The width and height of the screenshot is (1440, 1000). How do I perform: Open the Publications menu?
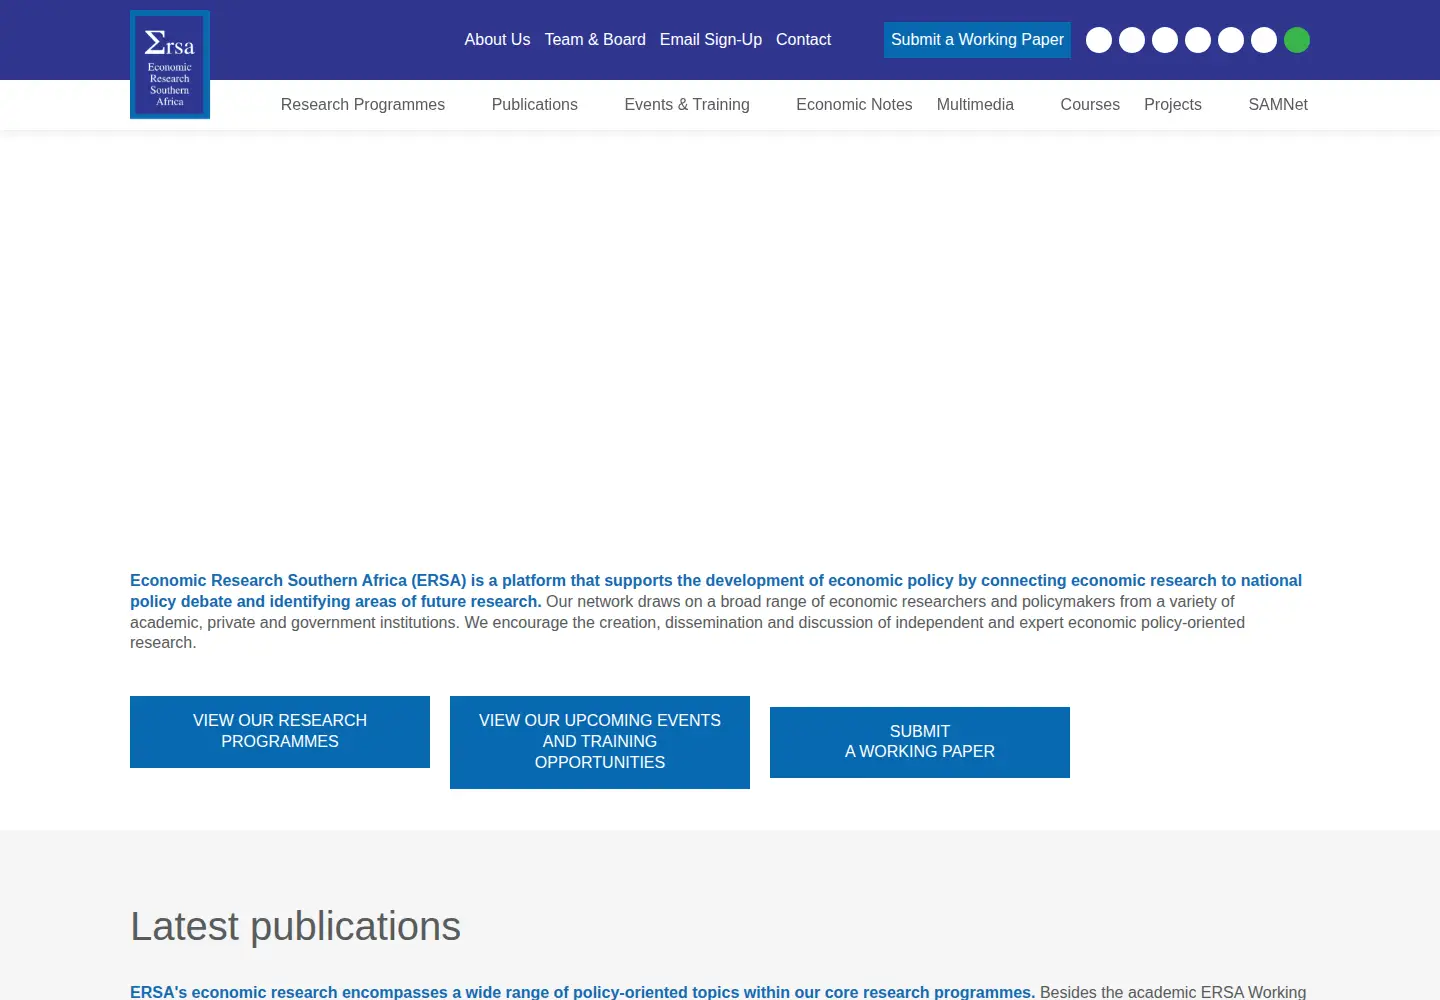(535, 105)
